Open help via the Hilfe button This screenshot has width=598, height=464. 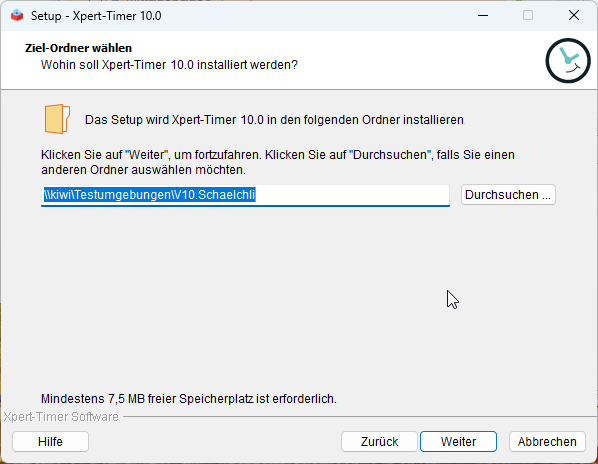pos(50,442)
